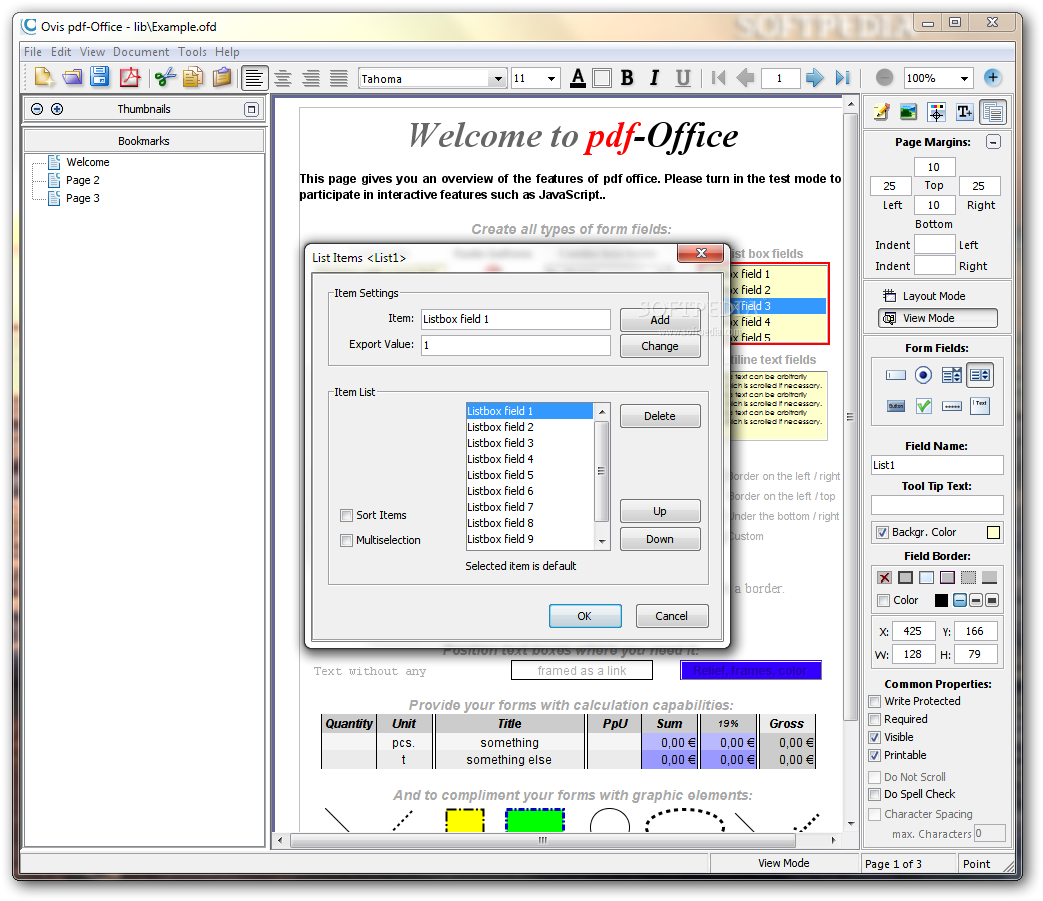The image size is (1043, 901).
Task: Zoom out with the grey round icon
Action: point(884,78)
